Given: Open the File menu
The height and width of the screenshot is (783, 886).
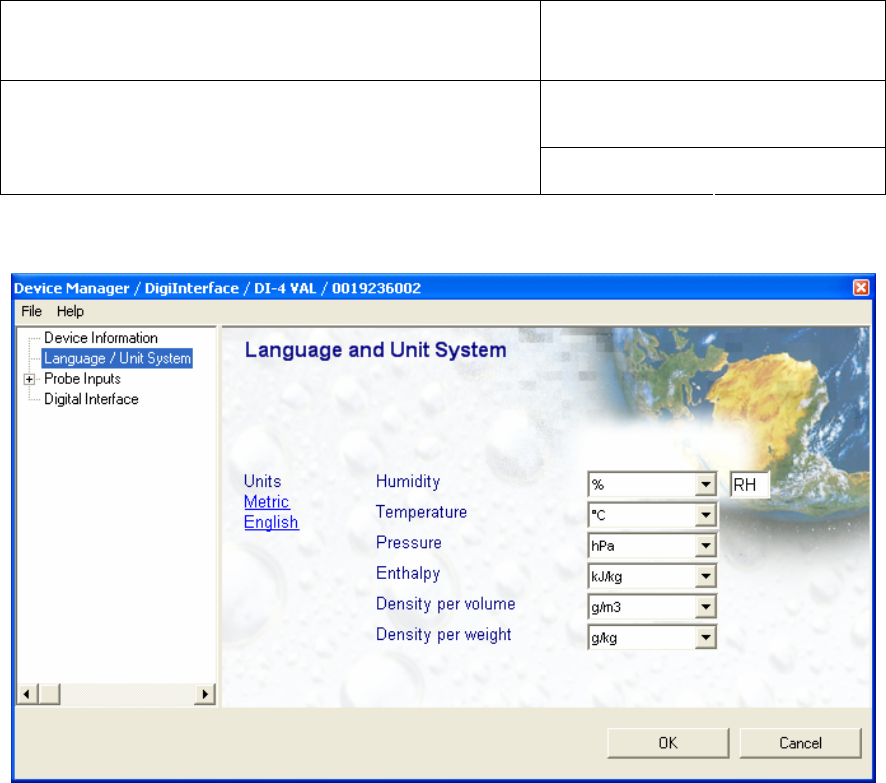Looking at the screenshot, I should pos(31,311).
